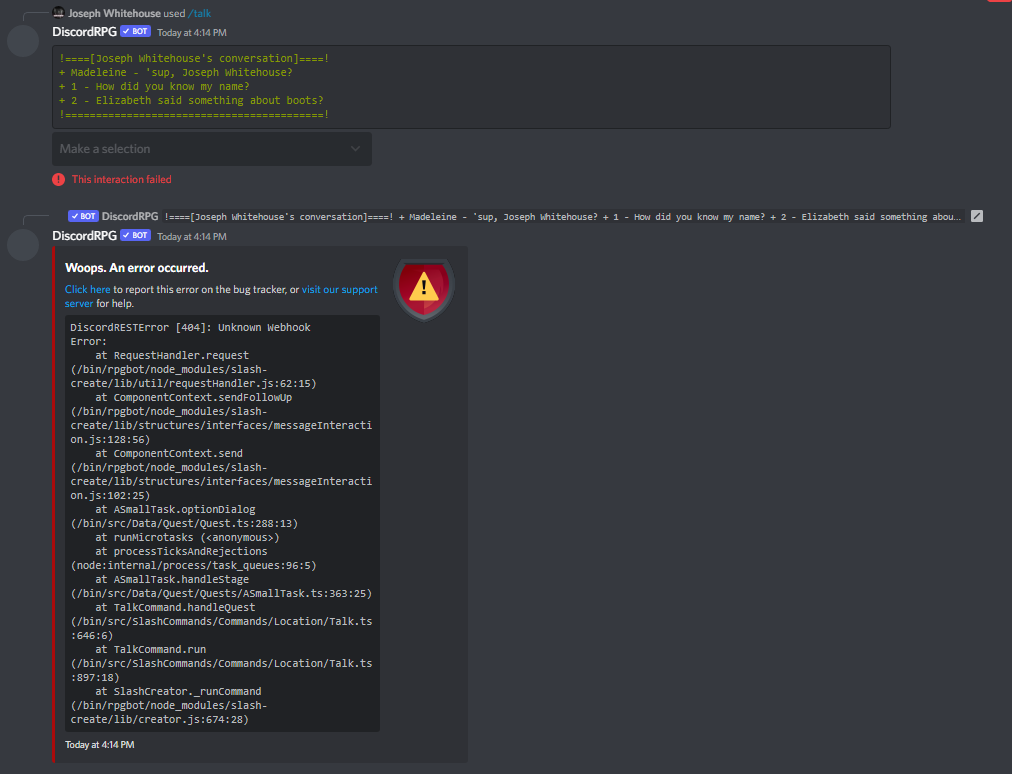Click the DiscordRPG username text
Viewport: 1012px width, 774px height.
tap(84, 31)
